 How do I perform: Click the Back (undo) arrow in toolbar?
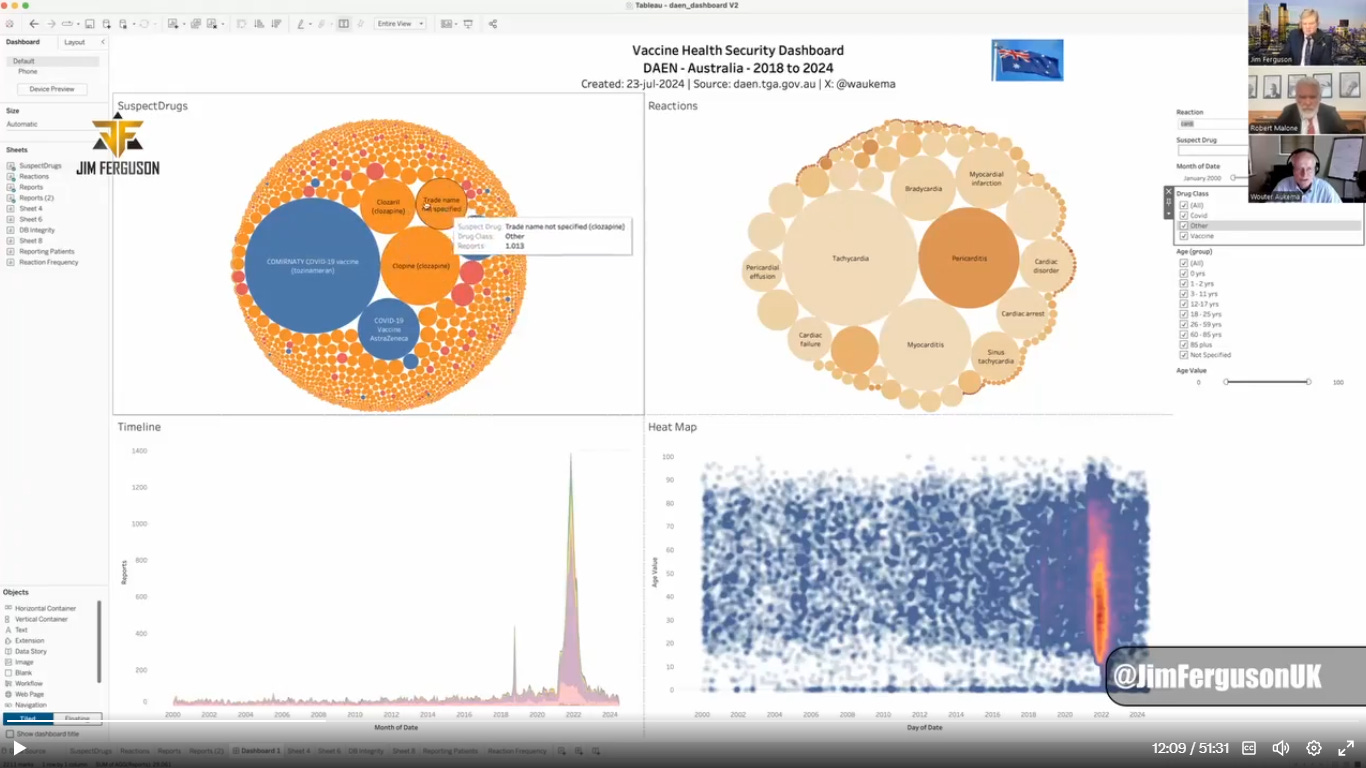point(34,23)
